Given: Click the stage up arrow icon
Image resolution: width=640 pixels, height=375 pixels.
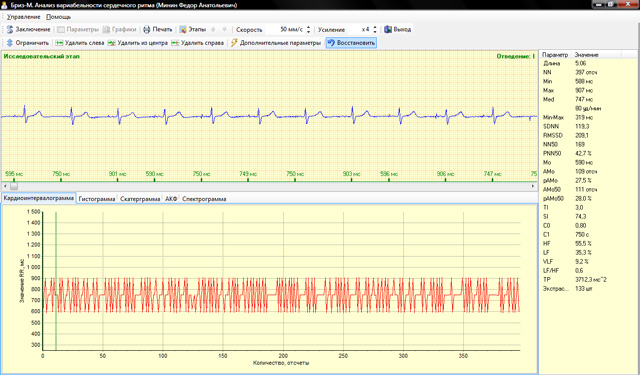Looking at the screenshot, I should point(213,29).
